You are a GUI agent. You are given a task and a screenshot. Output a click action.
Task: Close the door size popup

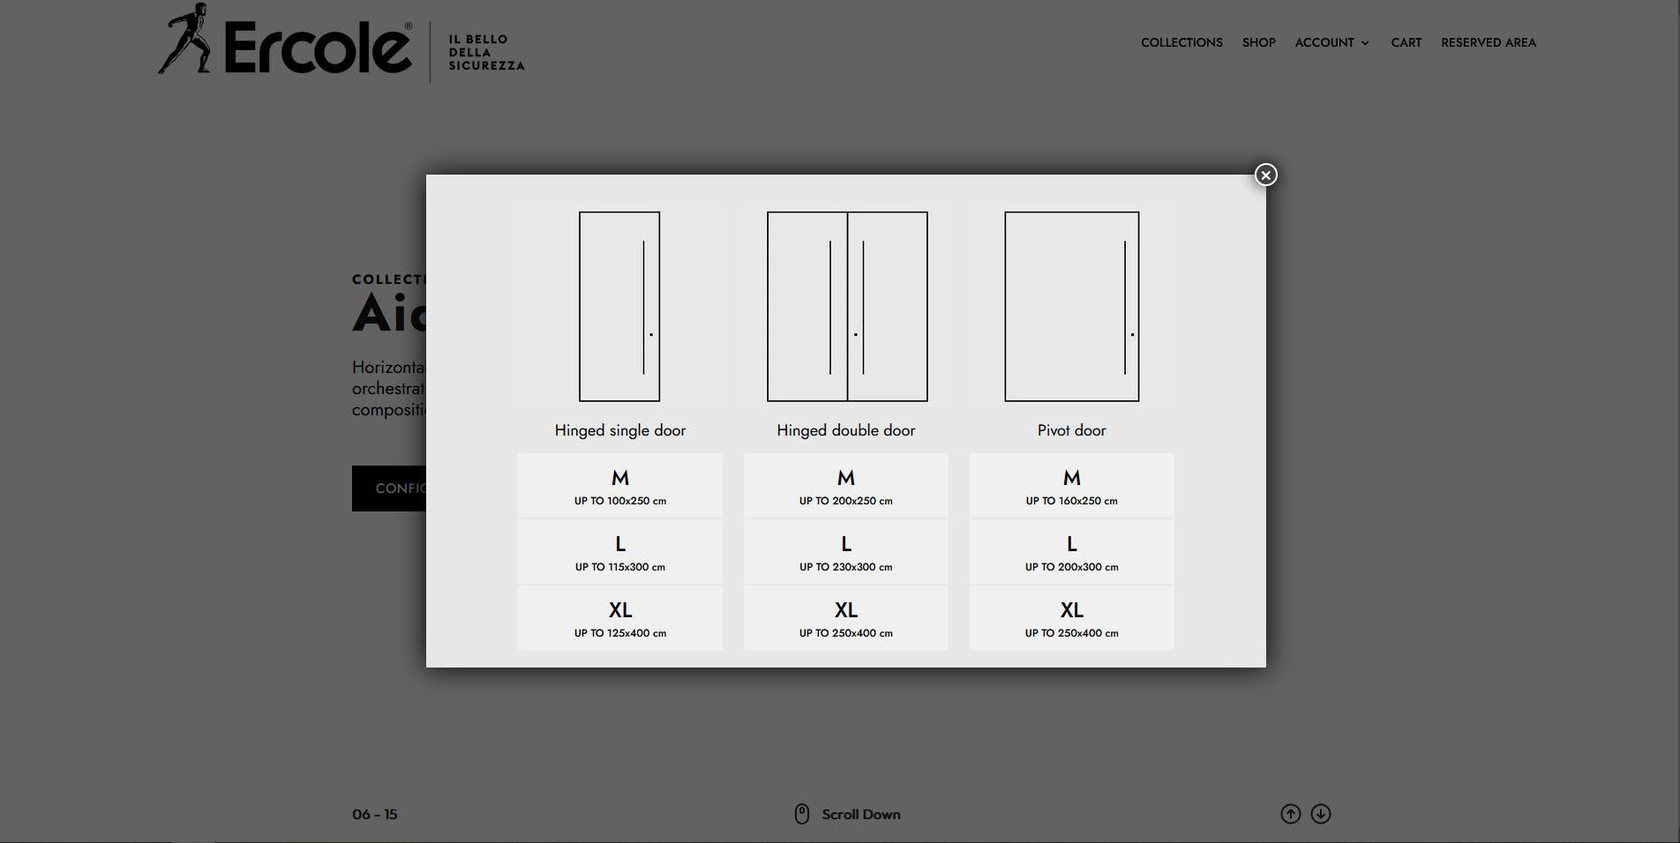(x=1265, y=175)
